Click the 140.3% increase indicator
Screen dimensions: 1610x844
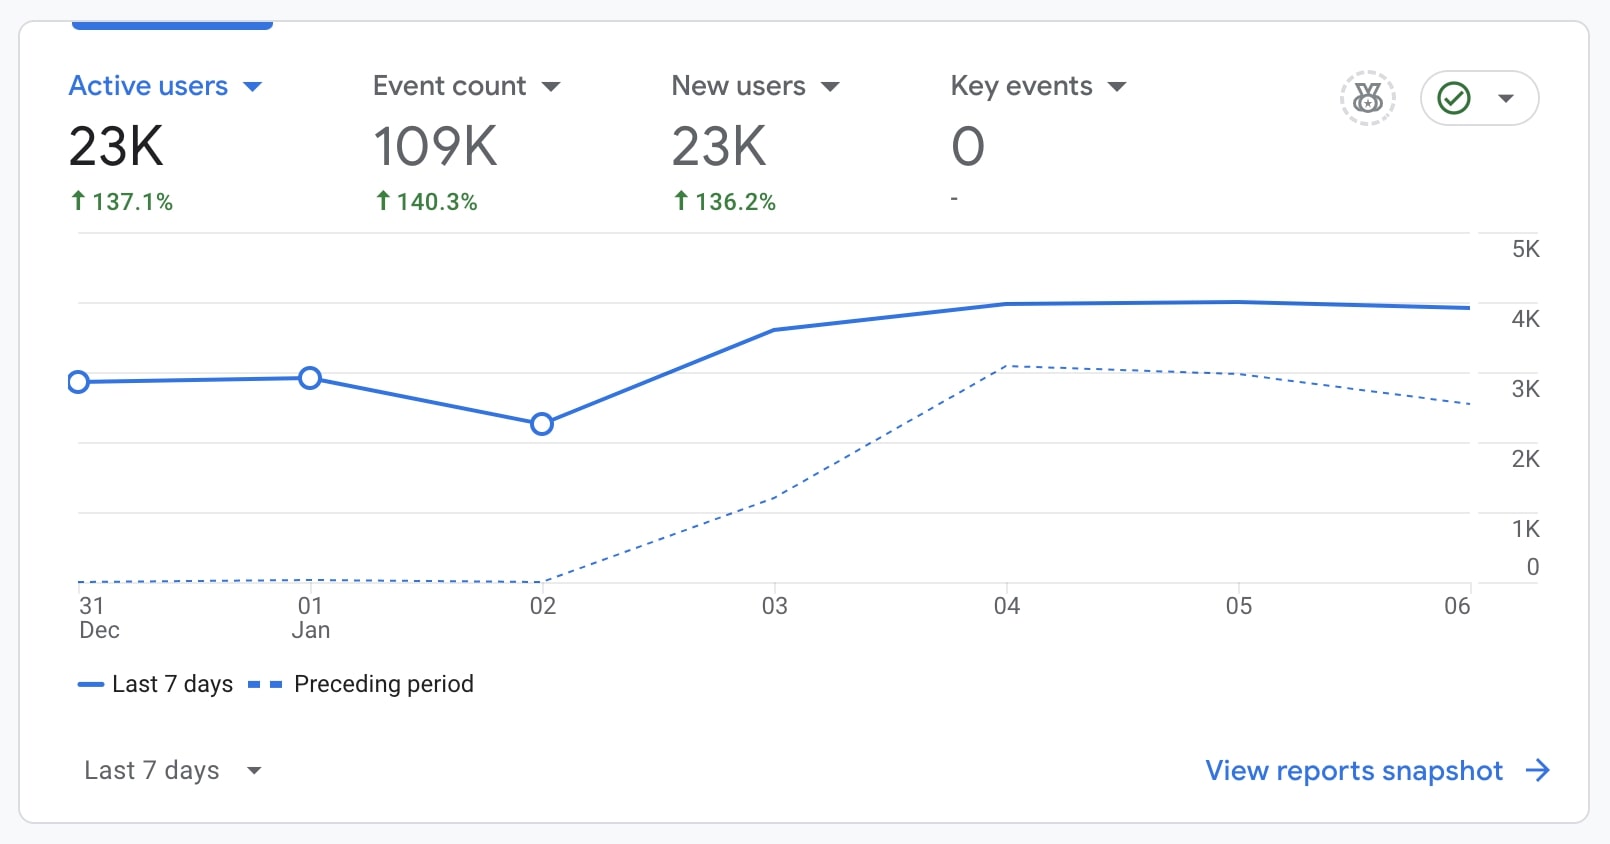[426, 202]
